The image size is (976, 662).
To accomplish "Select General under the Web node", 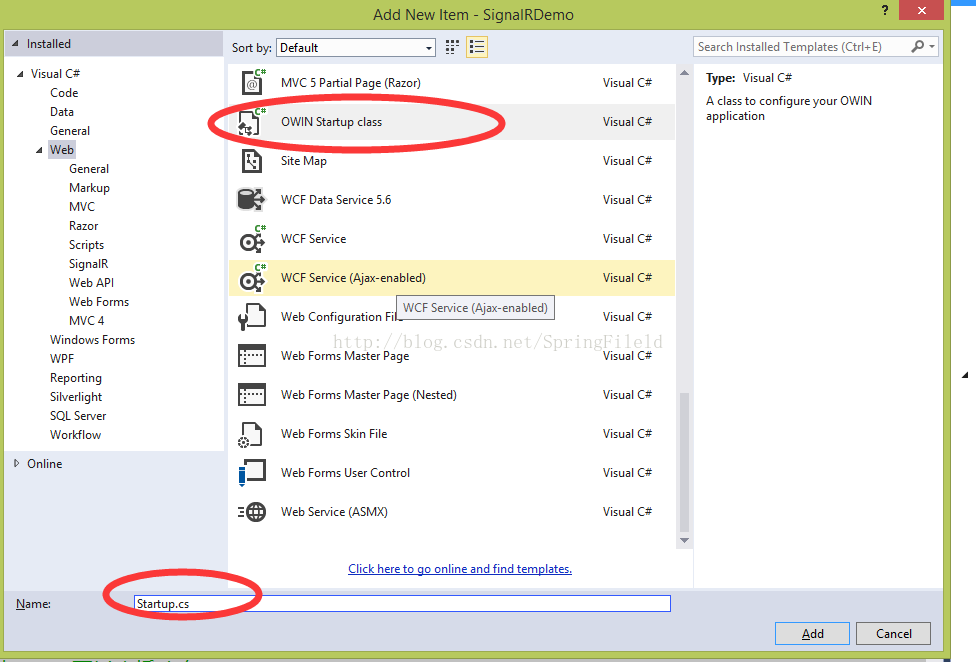I will [89, 169].
